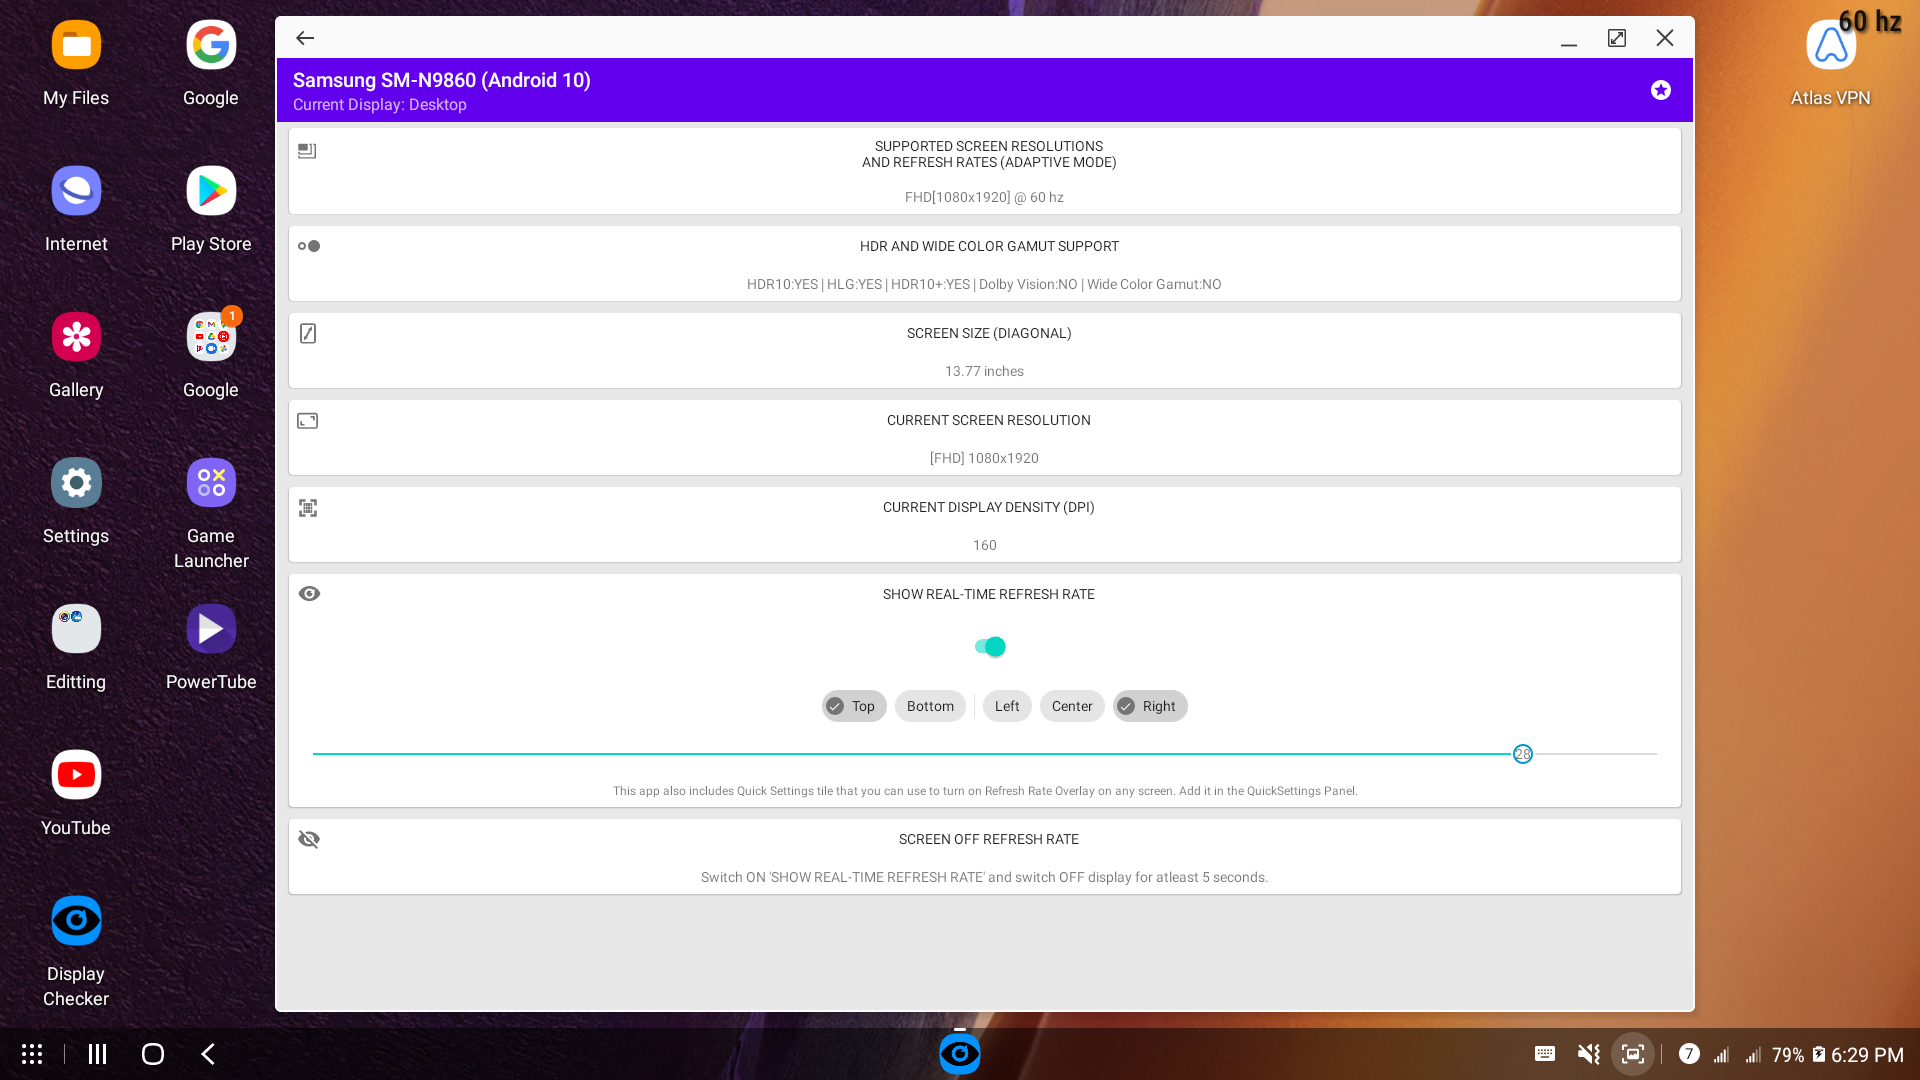
Task: Open Display Checker desktop app icon
Action: point(76,921)
